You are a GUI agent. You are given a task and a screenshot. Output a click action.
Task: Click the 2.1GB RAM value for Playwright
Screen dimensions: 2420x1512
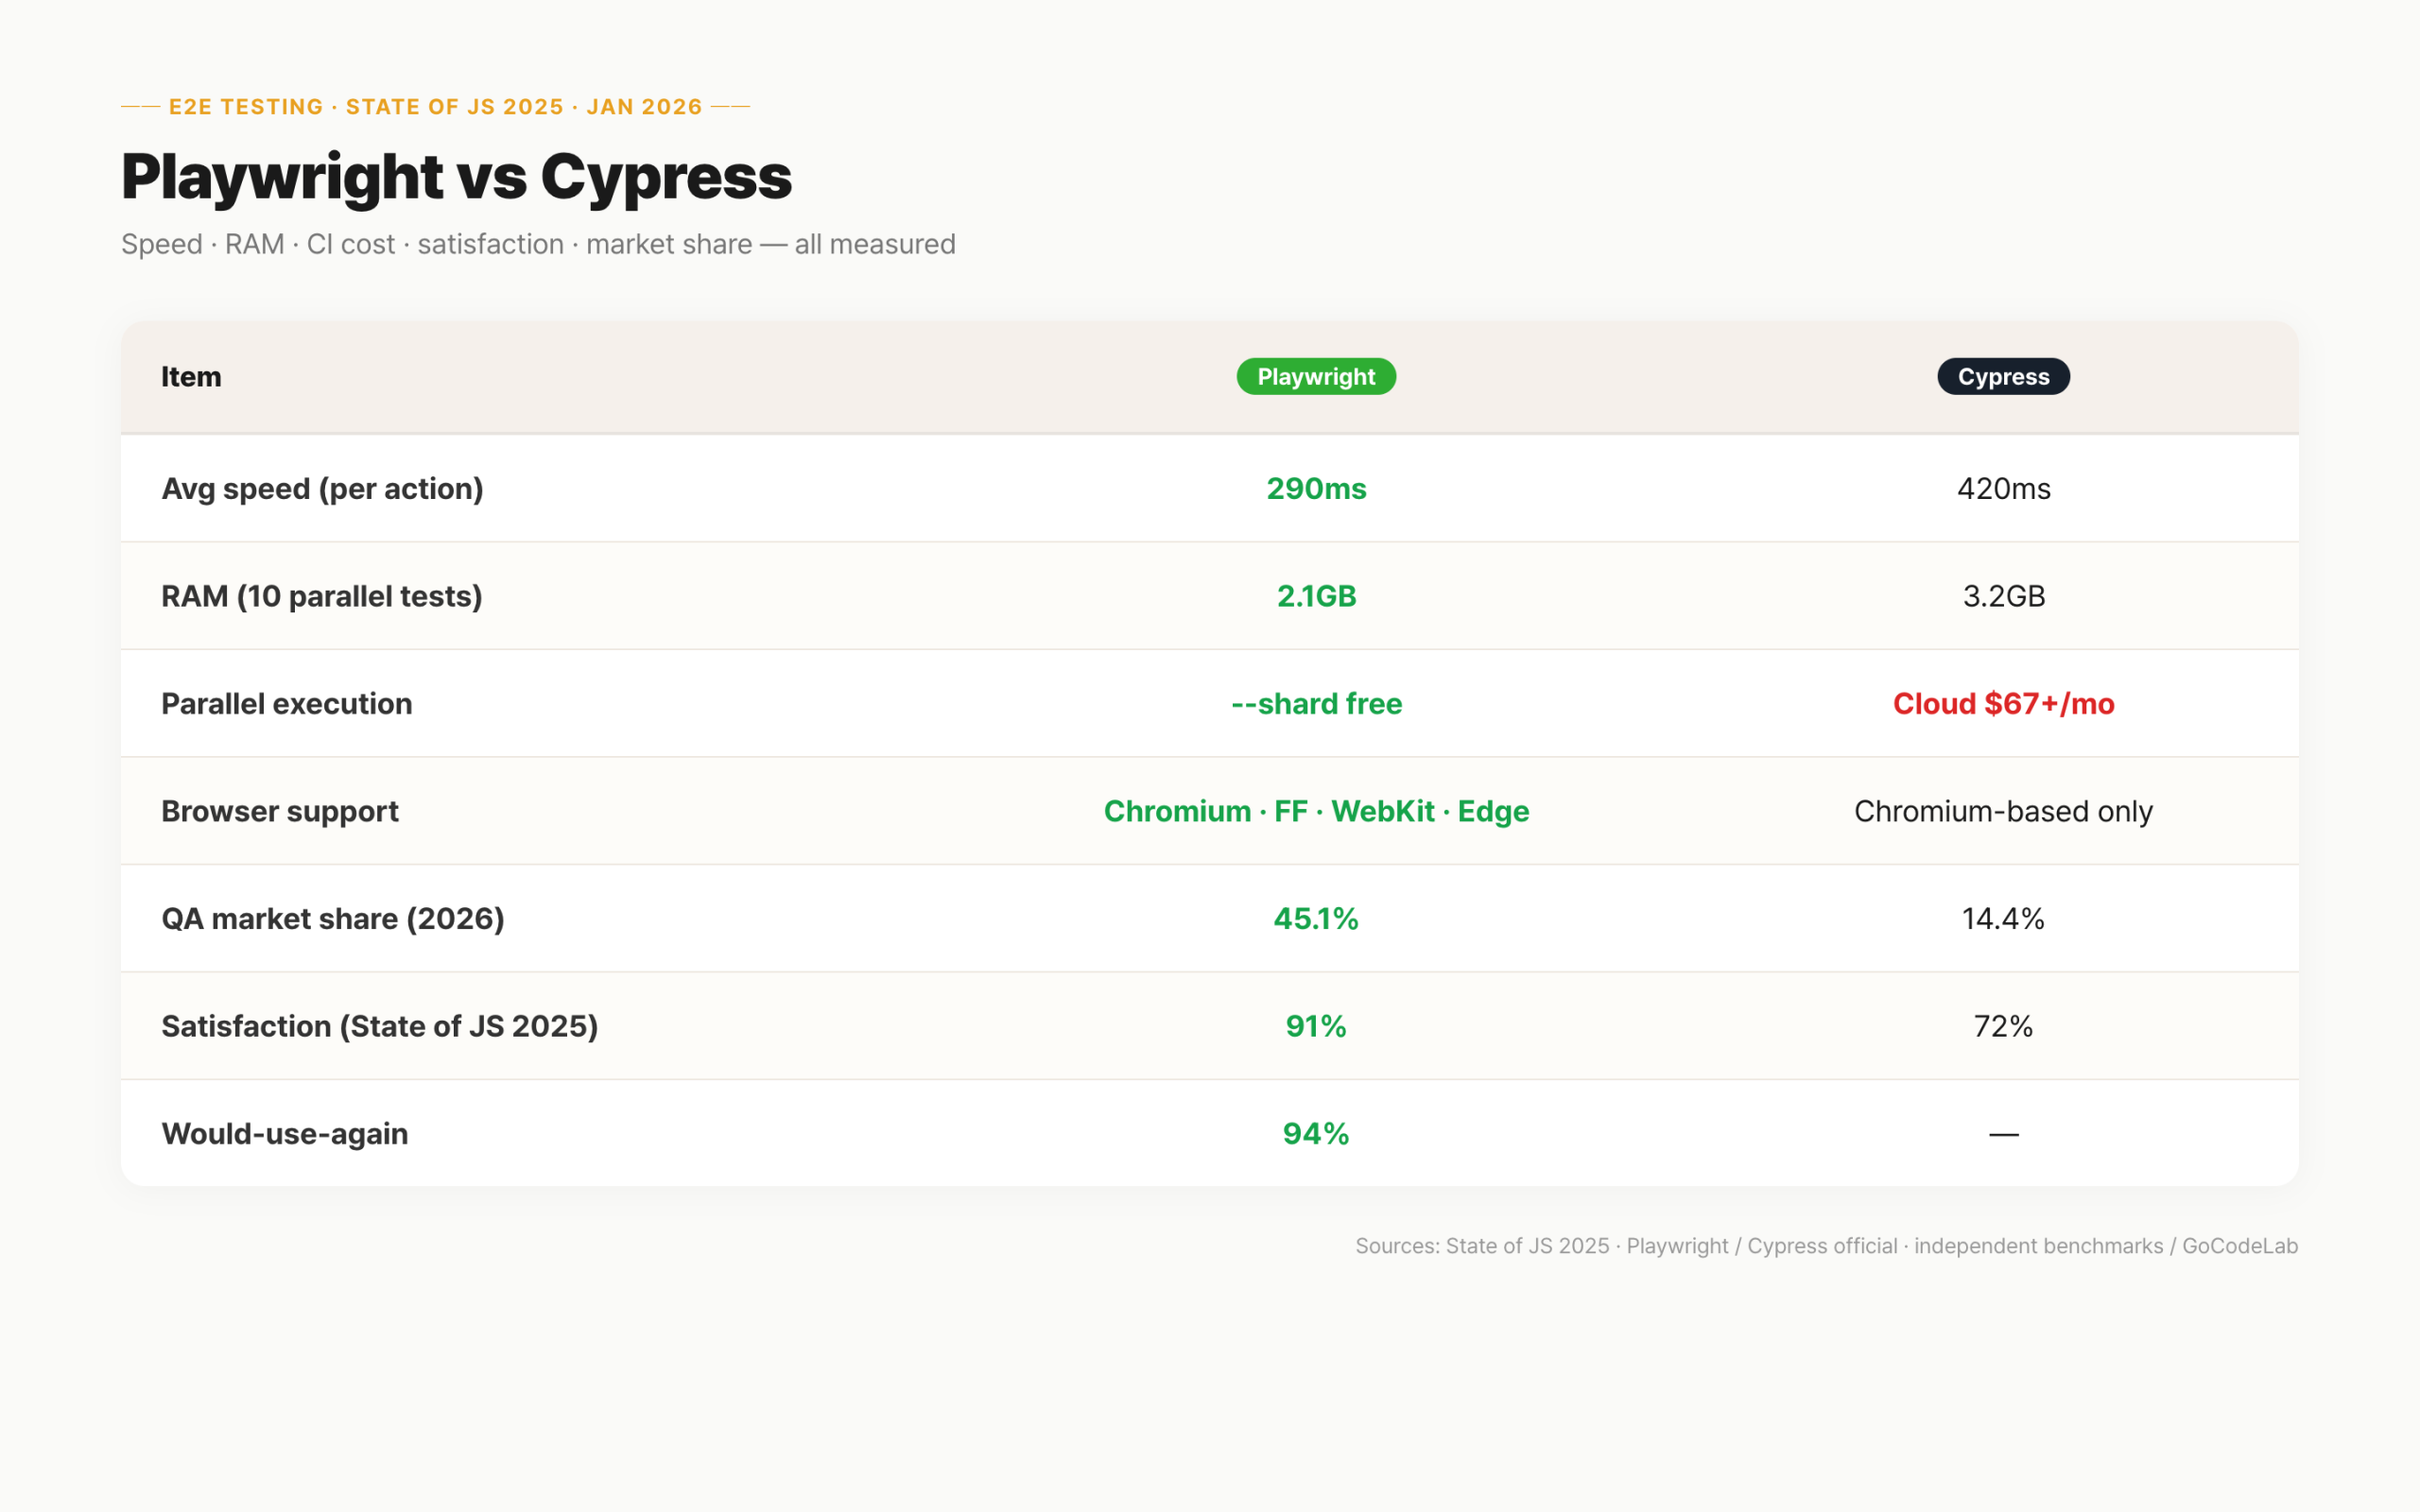tap(1315, 596)
